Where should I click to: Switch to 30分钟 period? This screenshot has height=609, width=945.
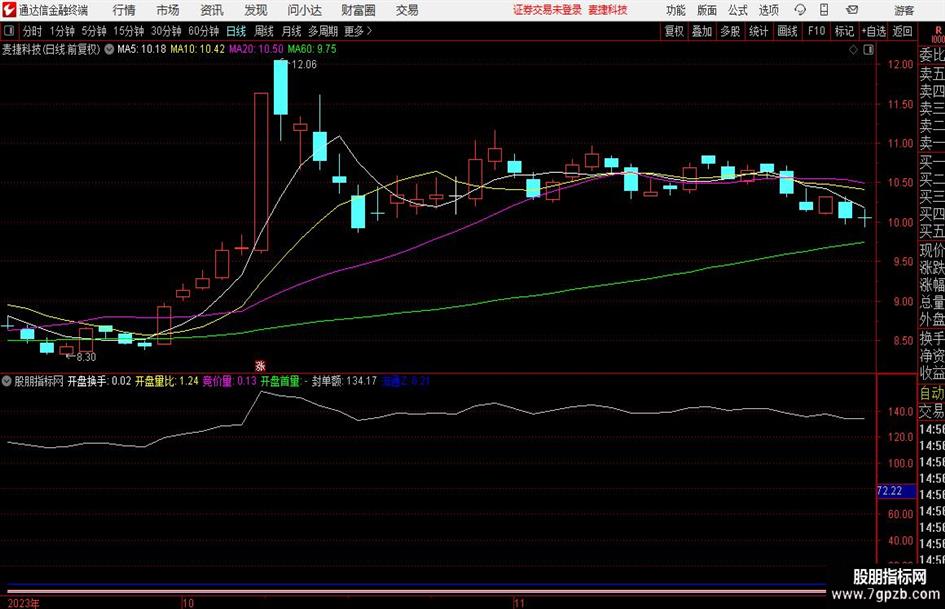pyautogui.click(x=166, y=31)
